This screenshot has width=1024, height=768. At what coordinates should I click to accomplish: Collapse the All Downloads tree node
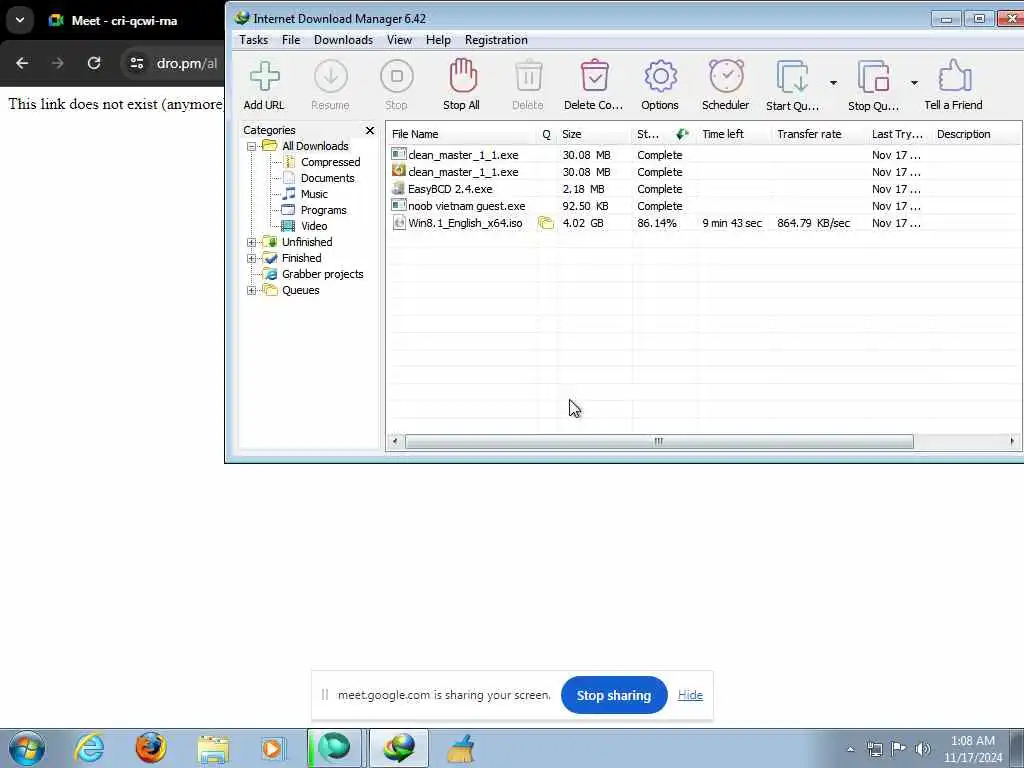[x=251, y=146]
